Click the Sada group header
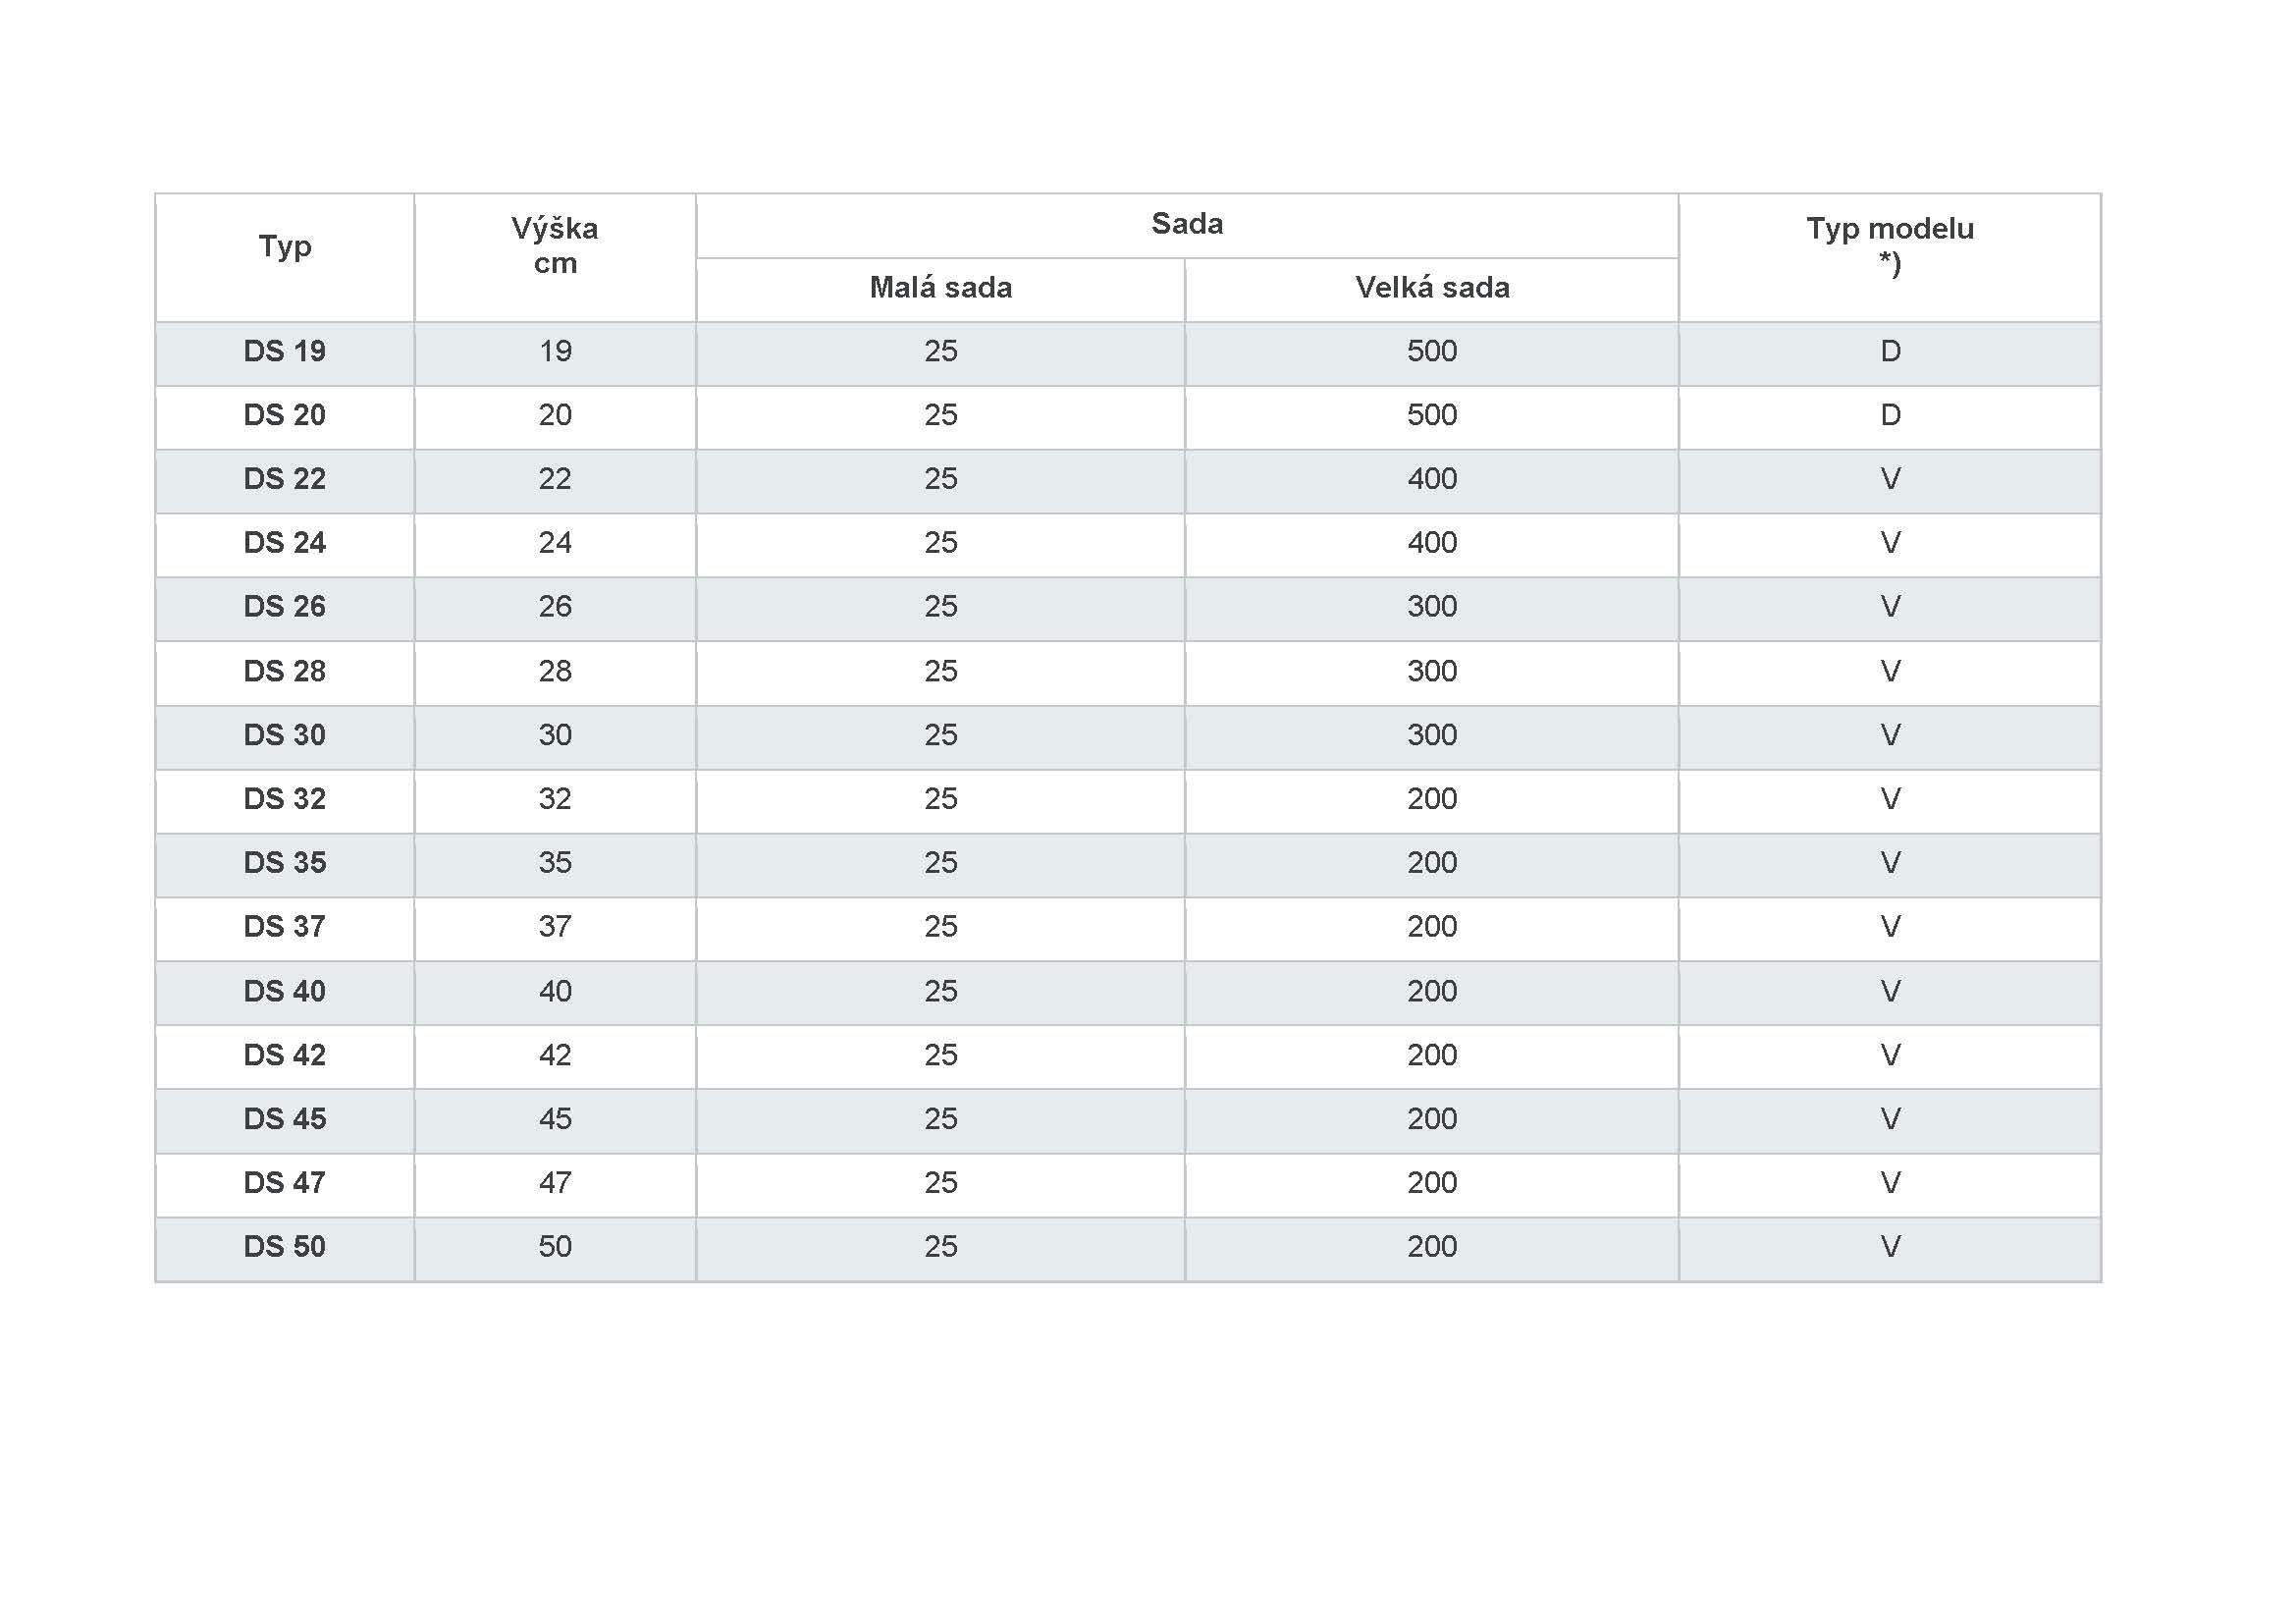The image size is (2296, 1624). click(x=1187, y=224)
